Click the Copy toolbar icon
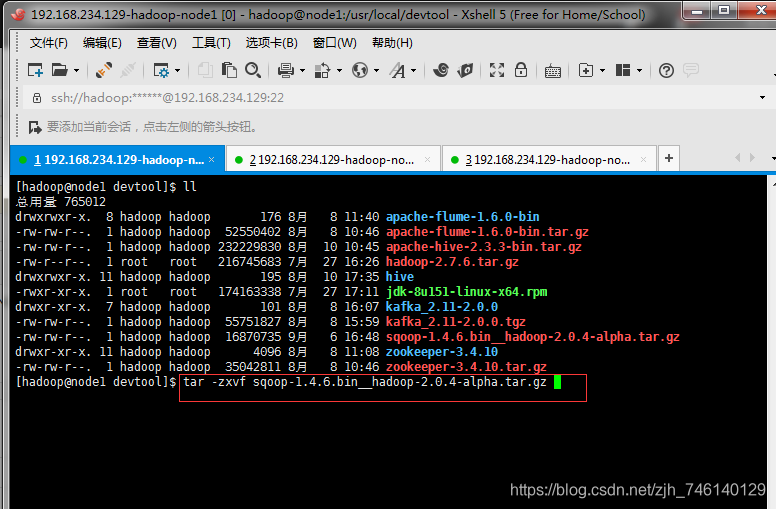Image resolution: width=776 pixels, height=509 pixels. (x=205, y=70)
